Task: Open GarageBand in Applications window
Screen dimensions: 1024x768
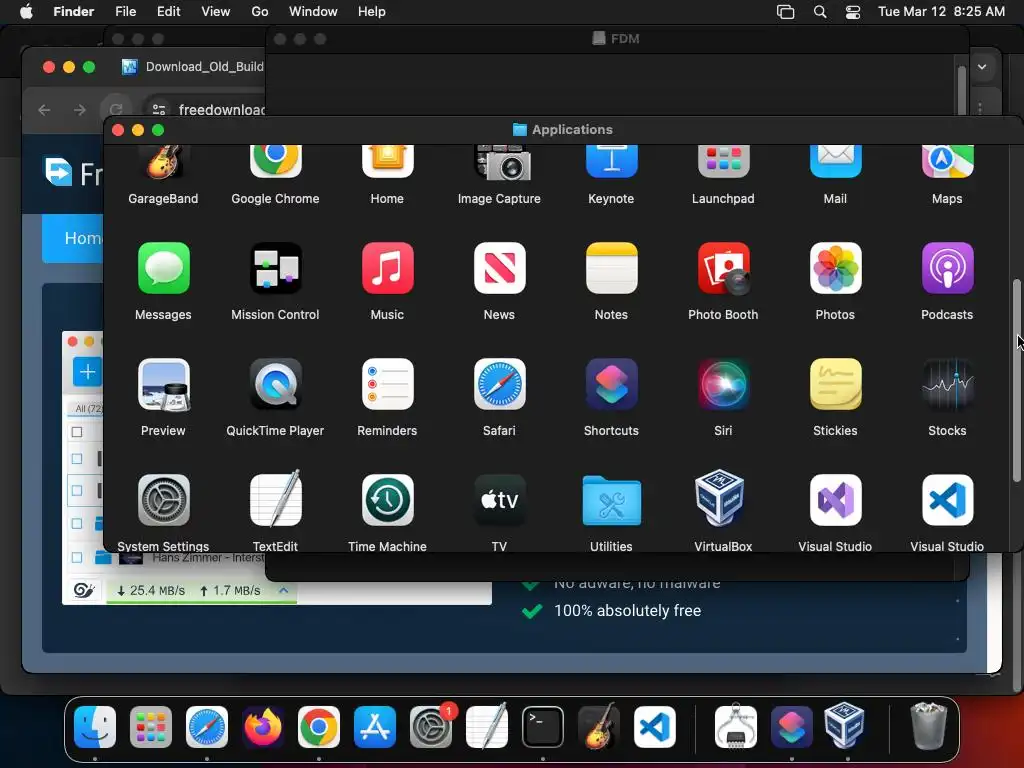Action: tap(163, 161)
